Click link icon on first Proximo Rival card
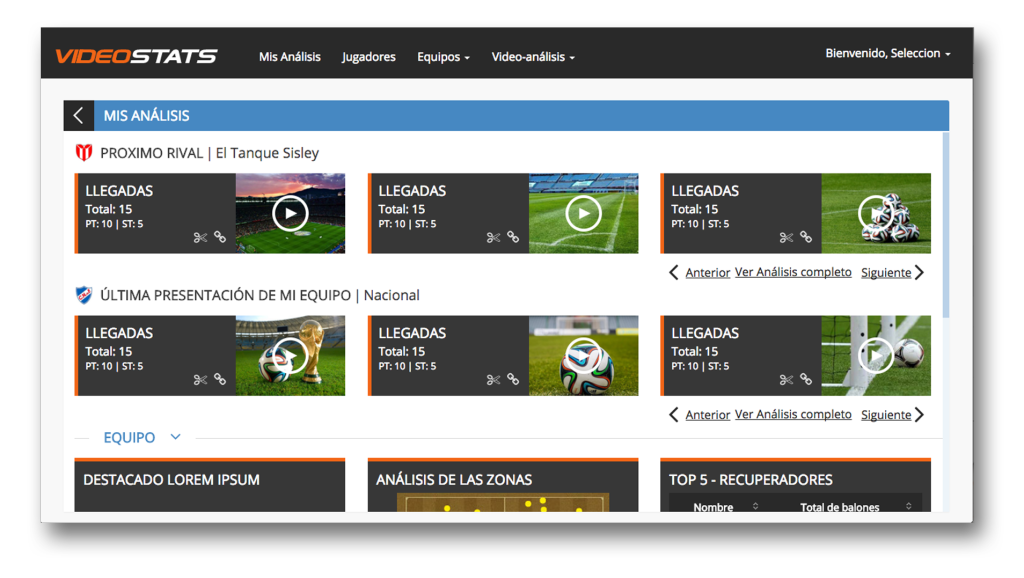 click(x=220, y=237)
